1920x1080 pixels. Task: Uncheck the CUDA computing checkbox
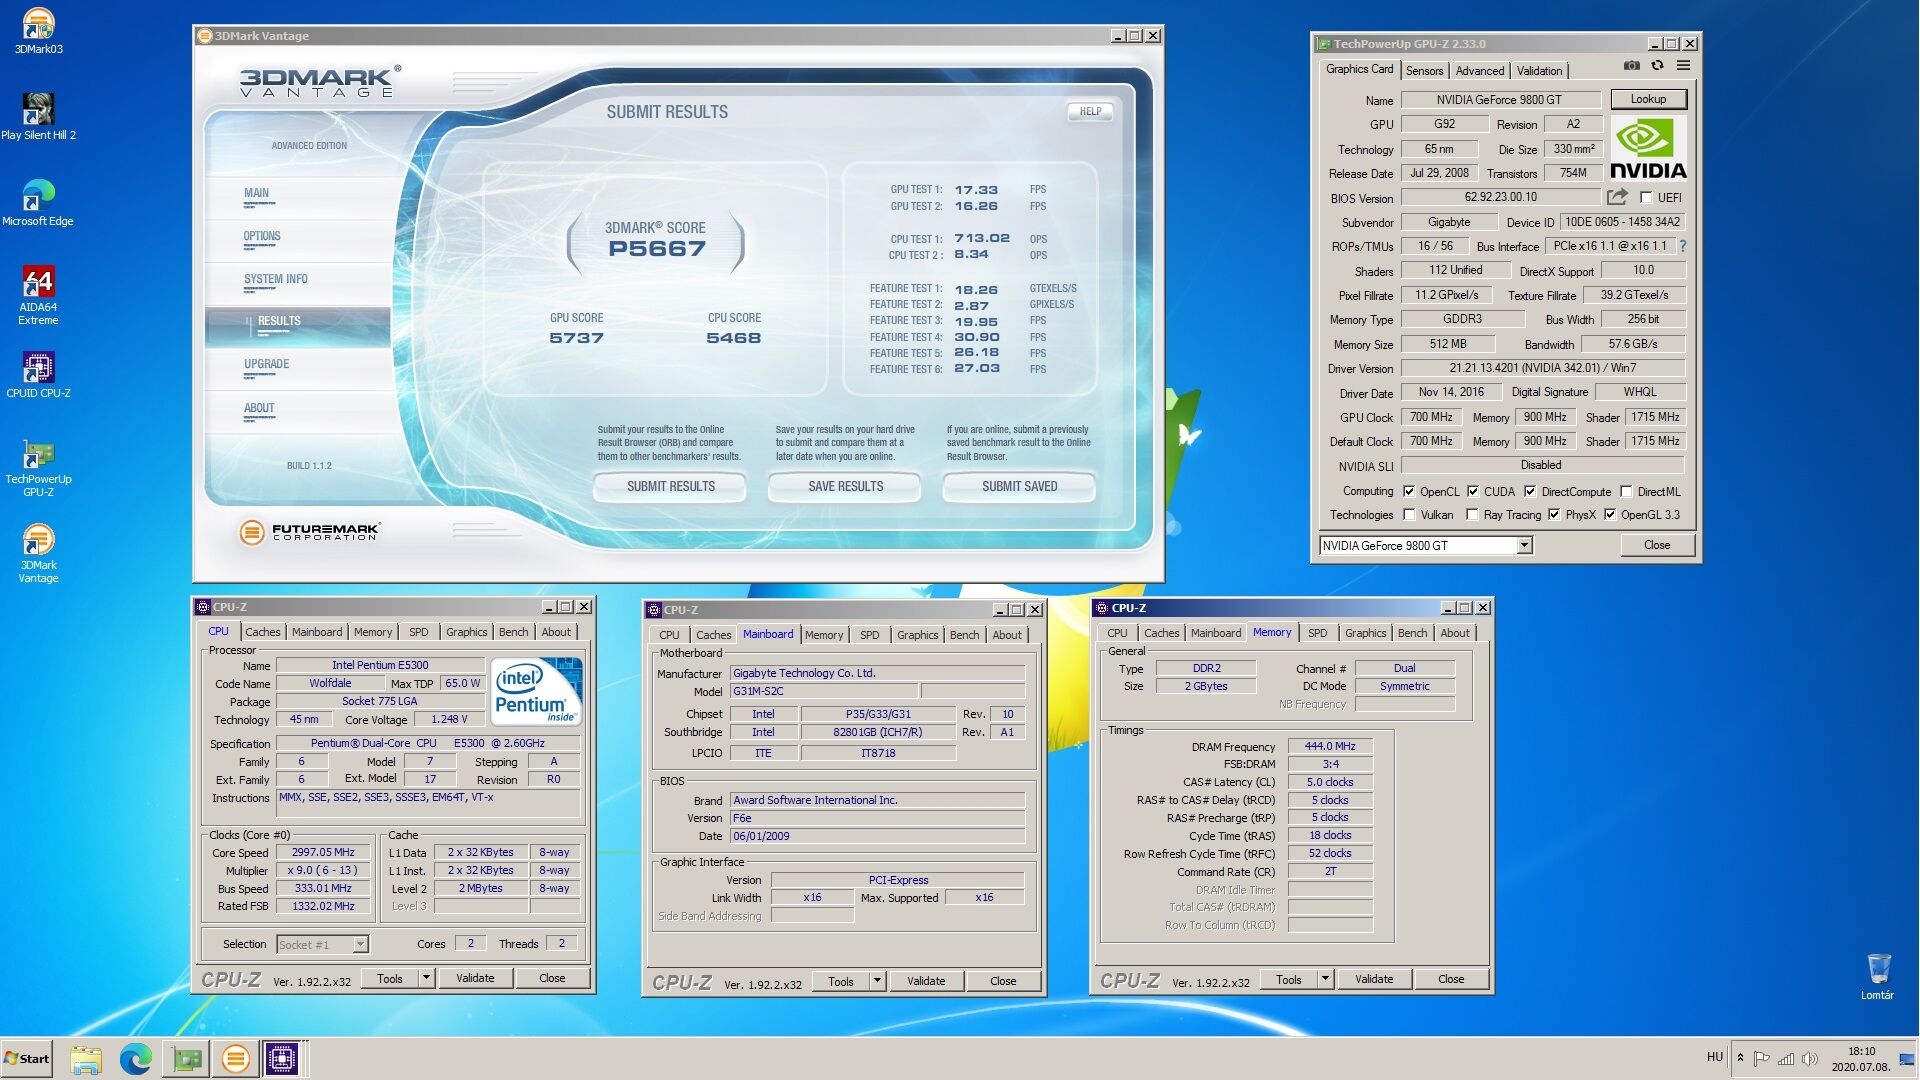tap(1473, 492)
